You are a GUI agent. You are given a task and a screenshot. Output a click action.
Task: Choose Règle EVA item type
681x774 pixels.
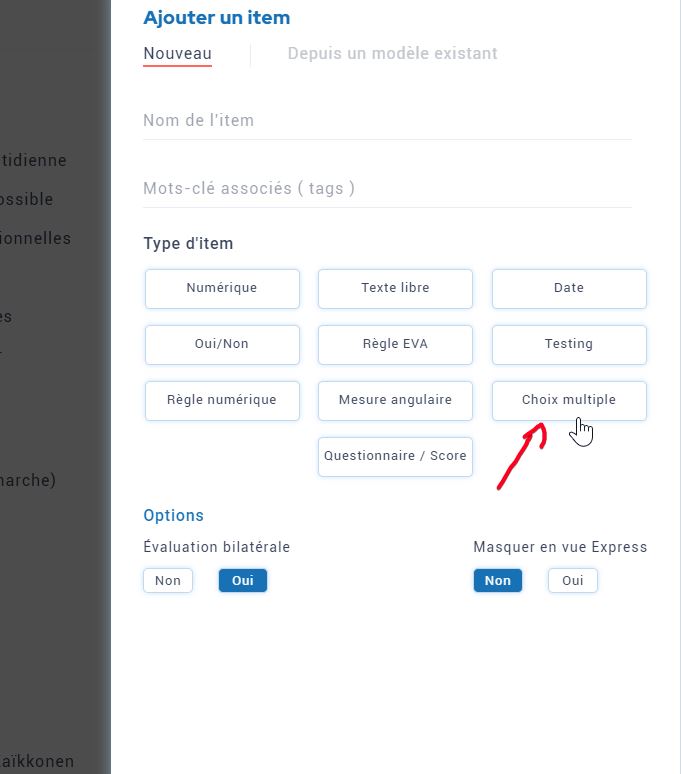click(395, 345)
